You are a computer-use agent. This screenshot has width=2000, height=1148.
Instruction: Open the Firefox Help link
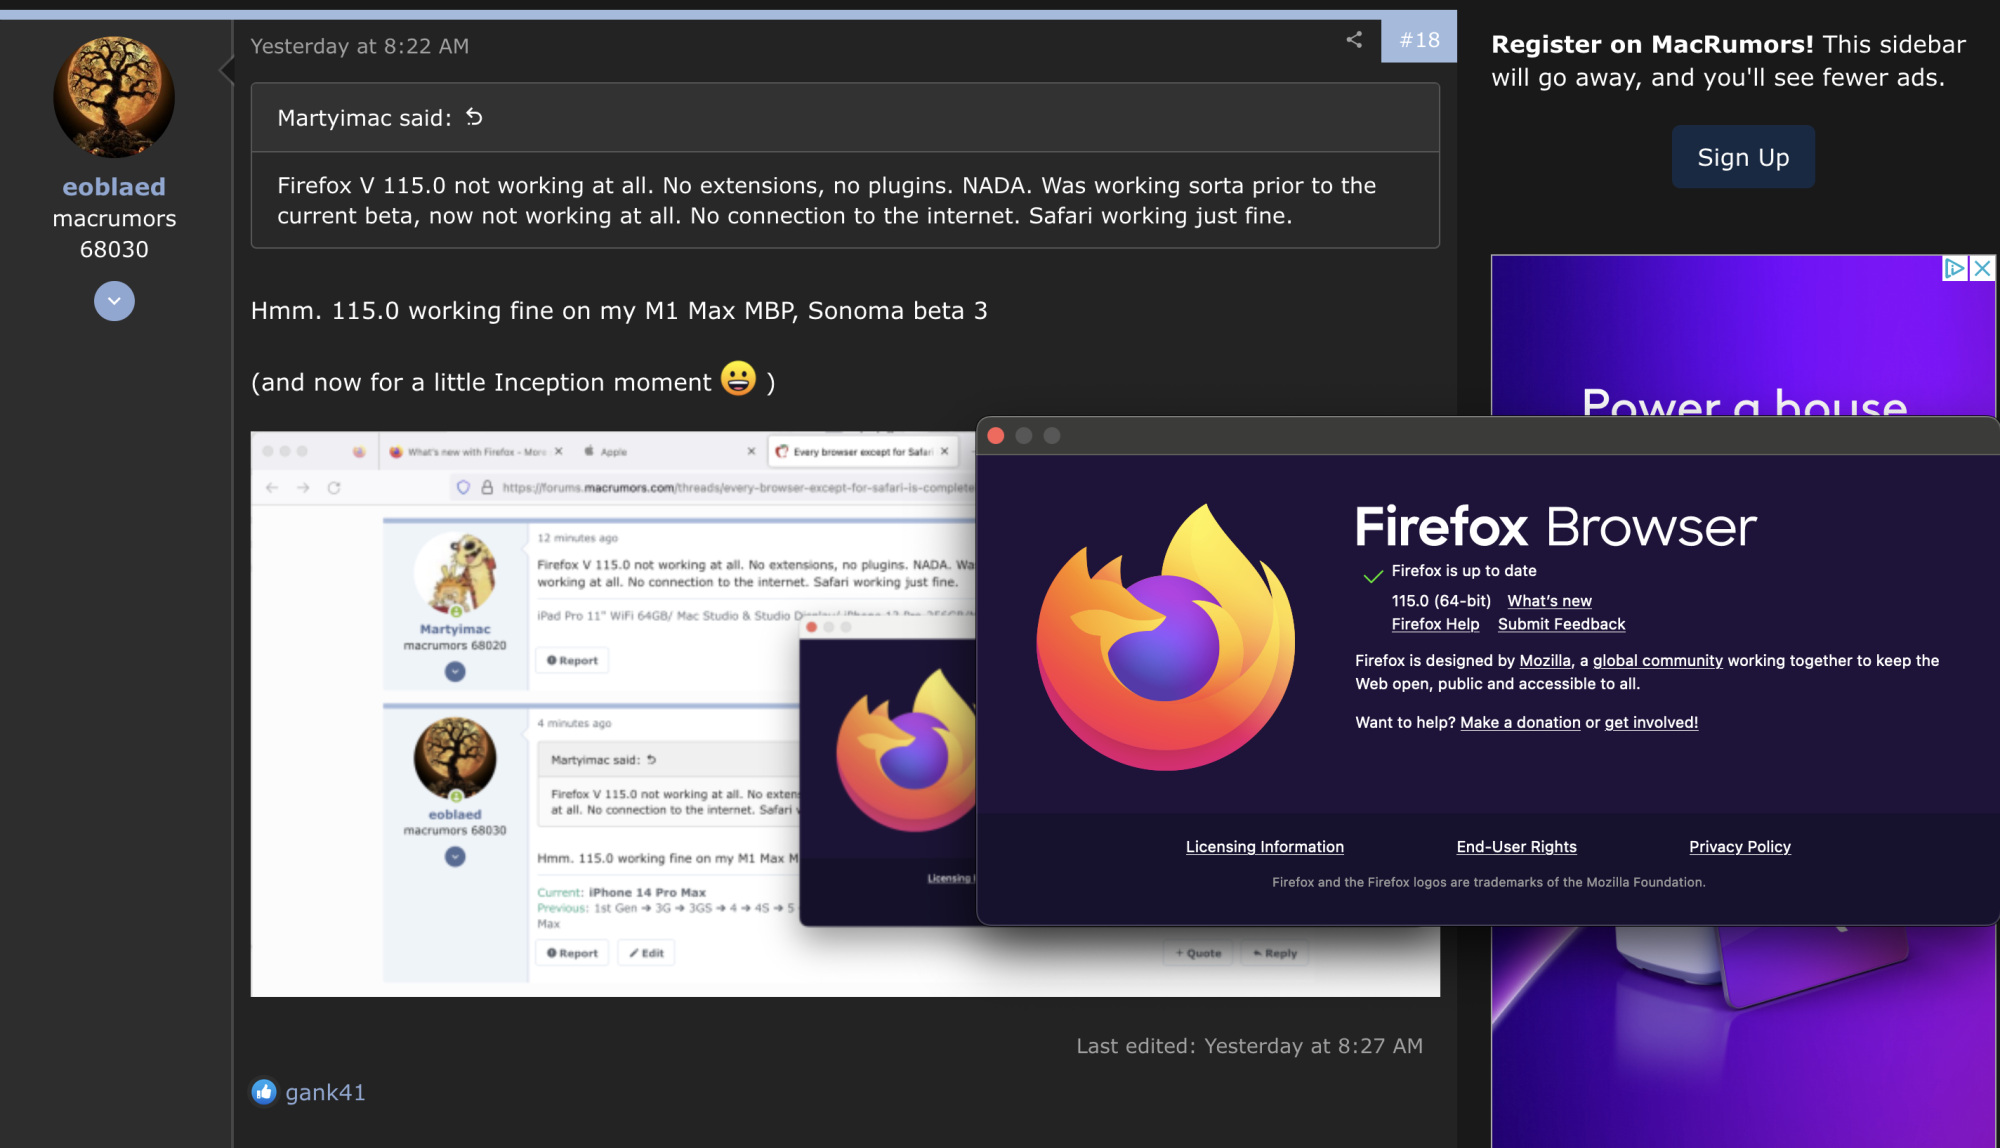tap(1435, 624)
